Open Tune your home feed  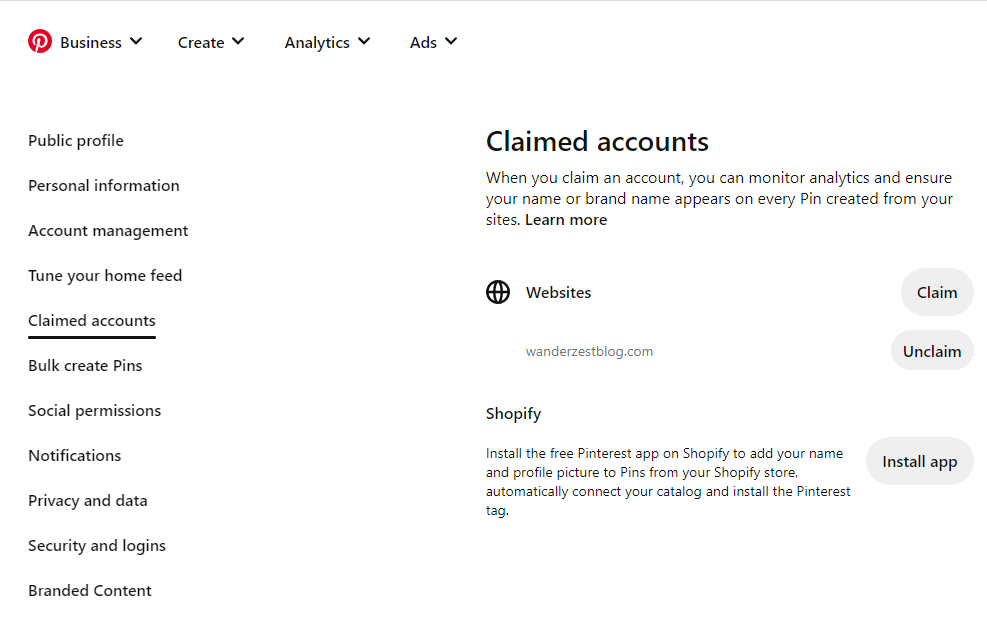click(x=105, y=276)
